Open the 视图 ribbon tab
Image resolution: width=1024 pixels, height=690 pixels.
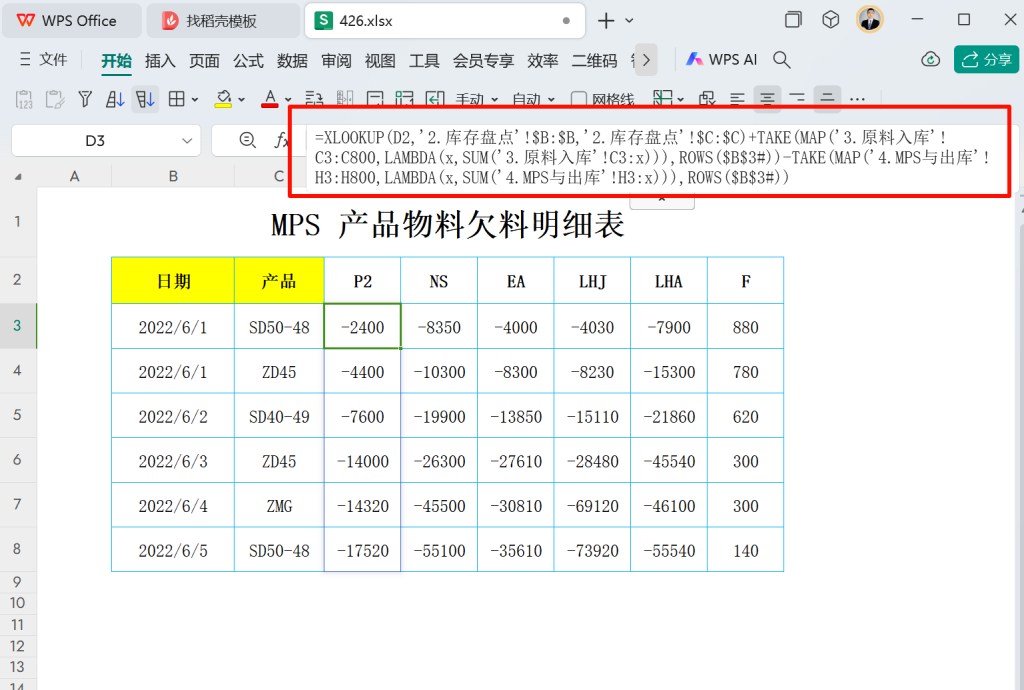(x=380, y=60)
